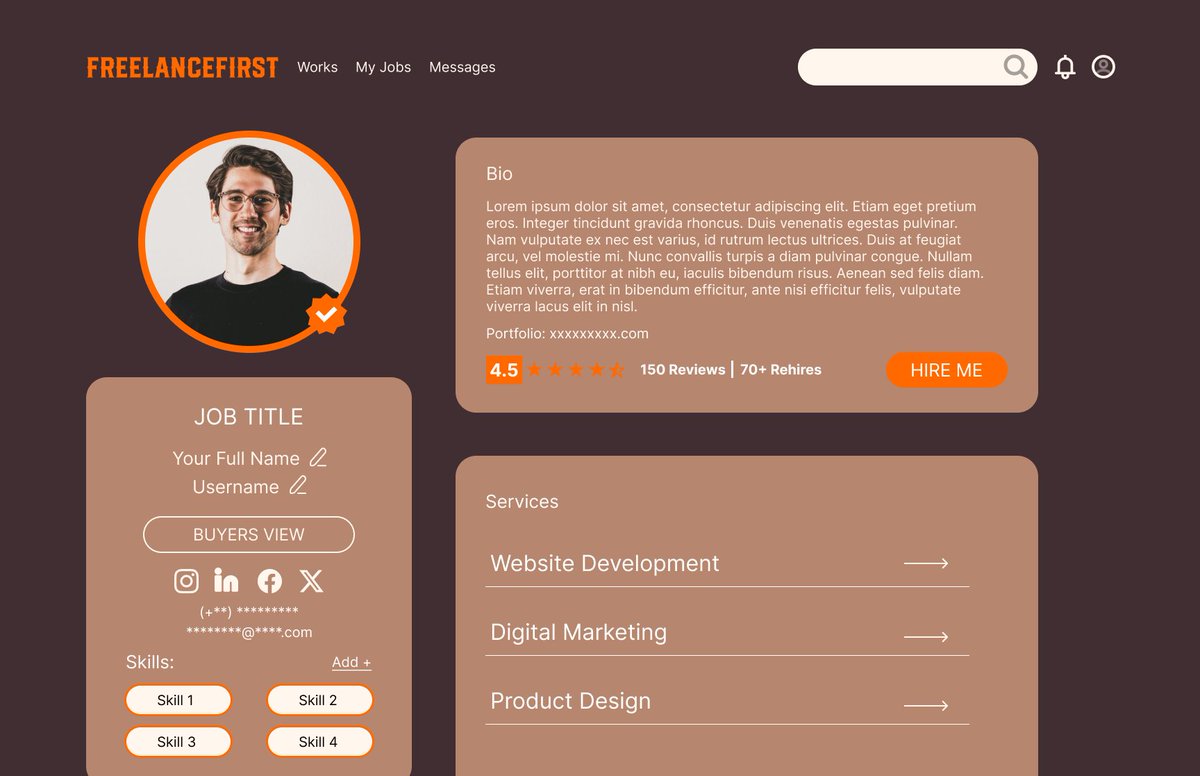
Task: Click the verified badge on photo
Action: click(326, 314)
